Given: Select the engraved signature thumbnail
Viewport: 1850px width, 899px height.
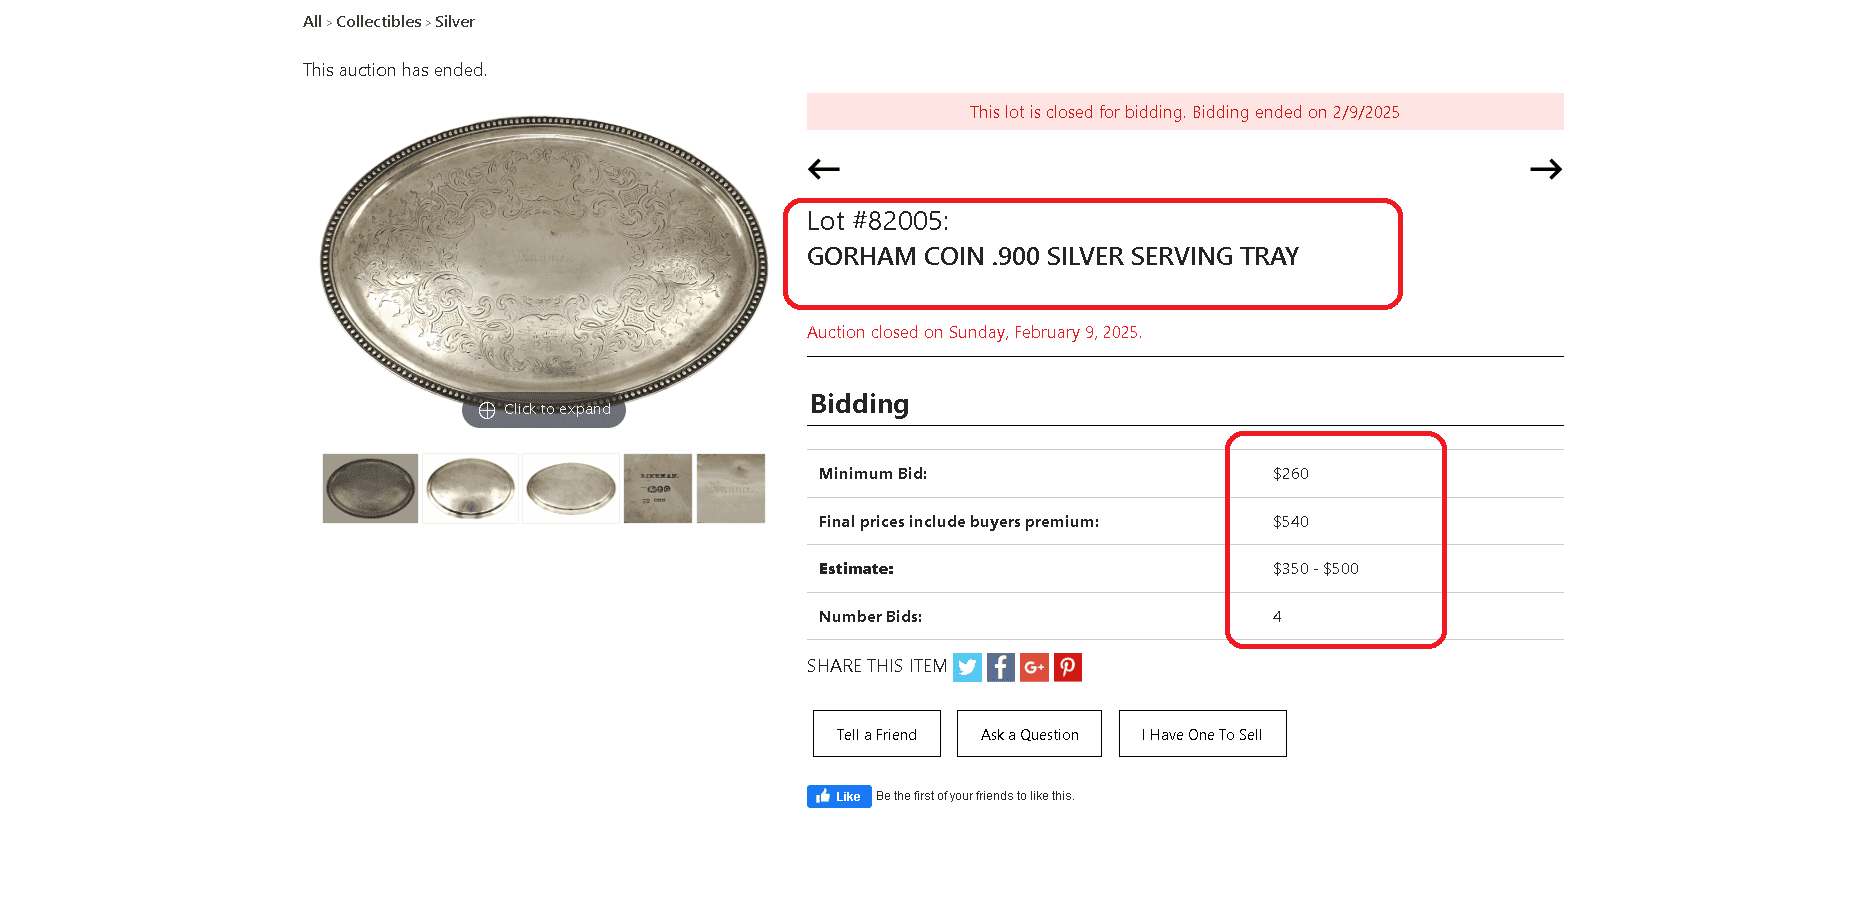Looking at the screenshot, I should 731,488.
